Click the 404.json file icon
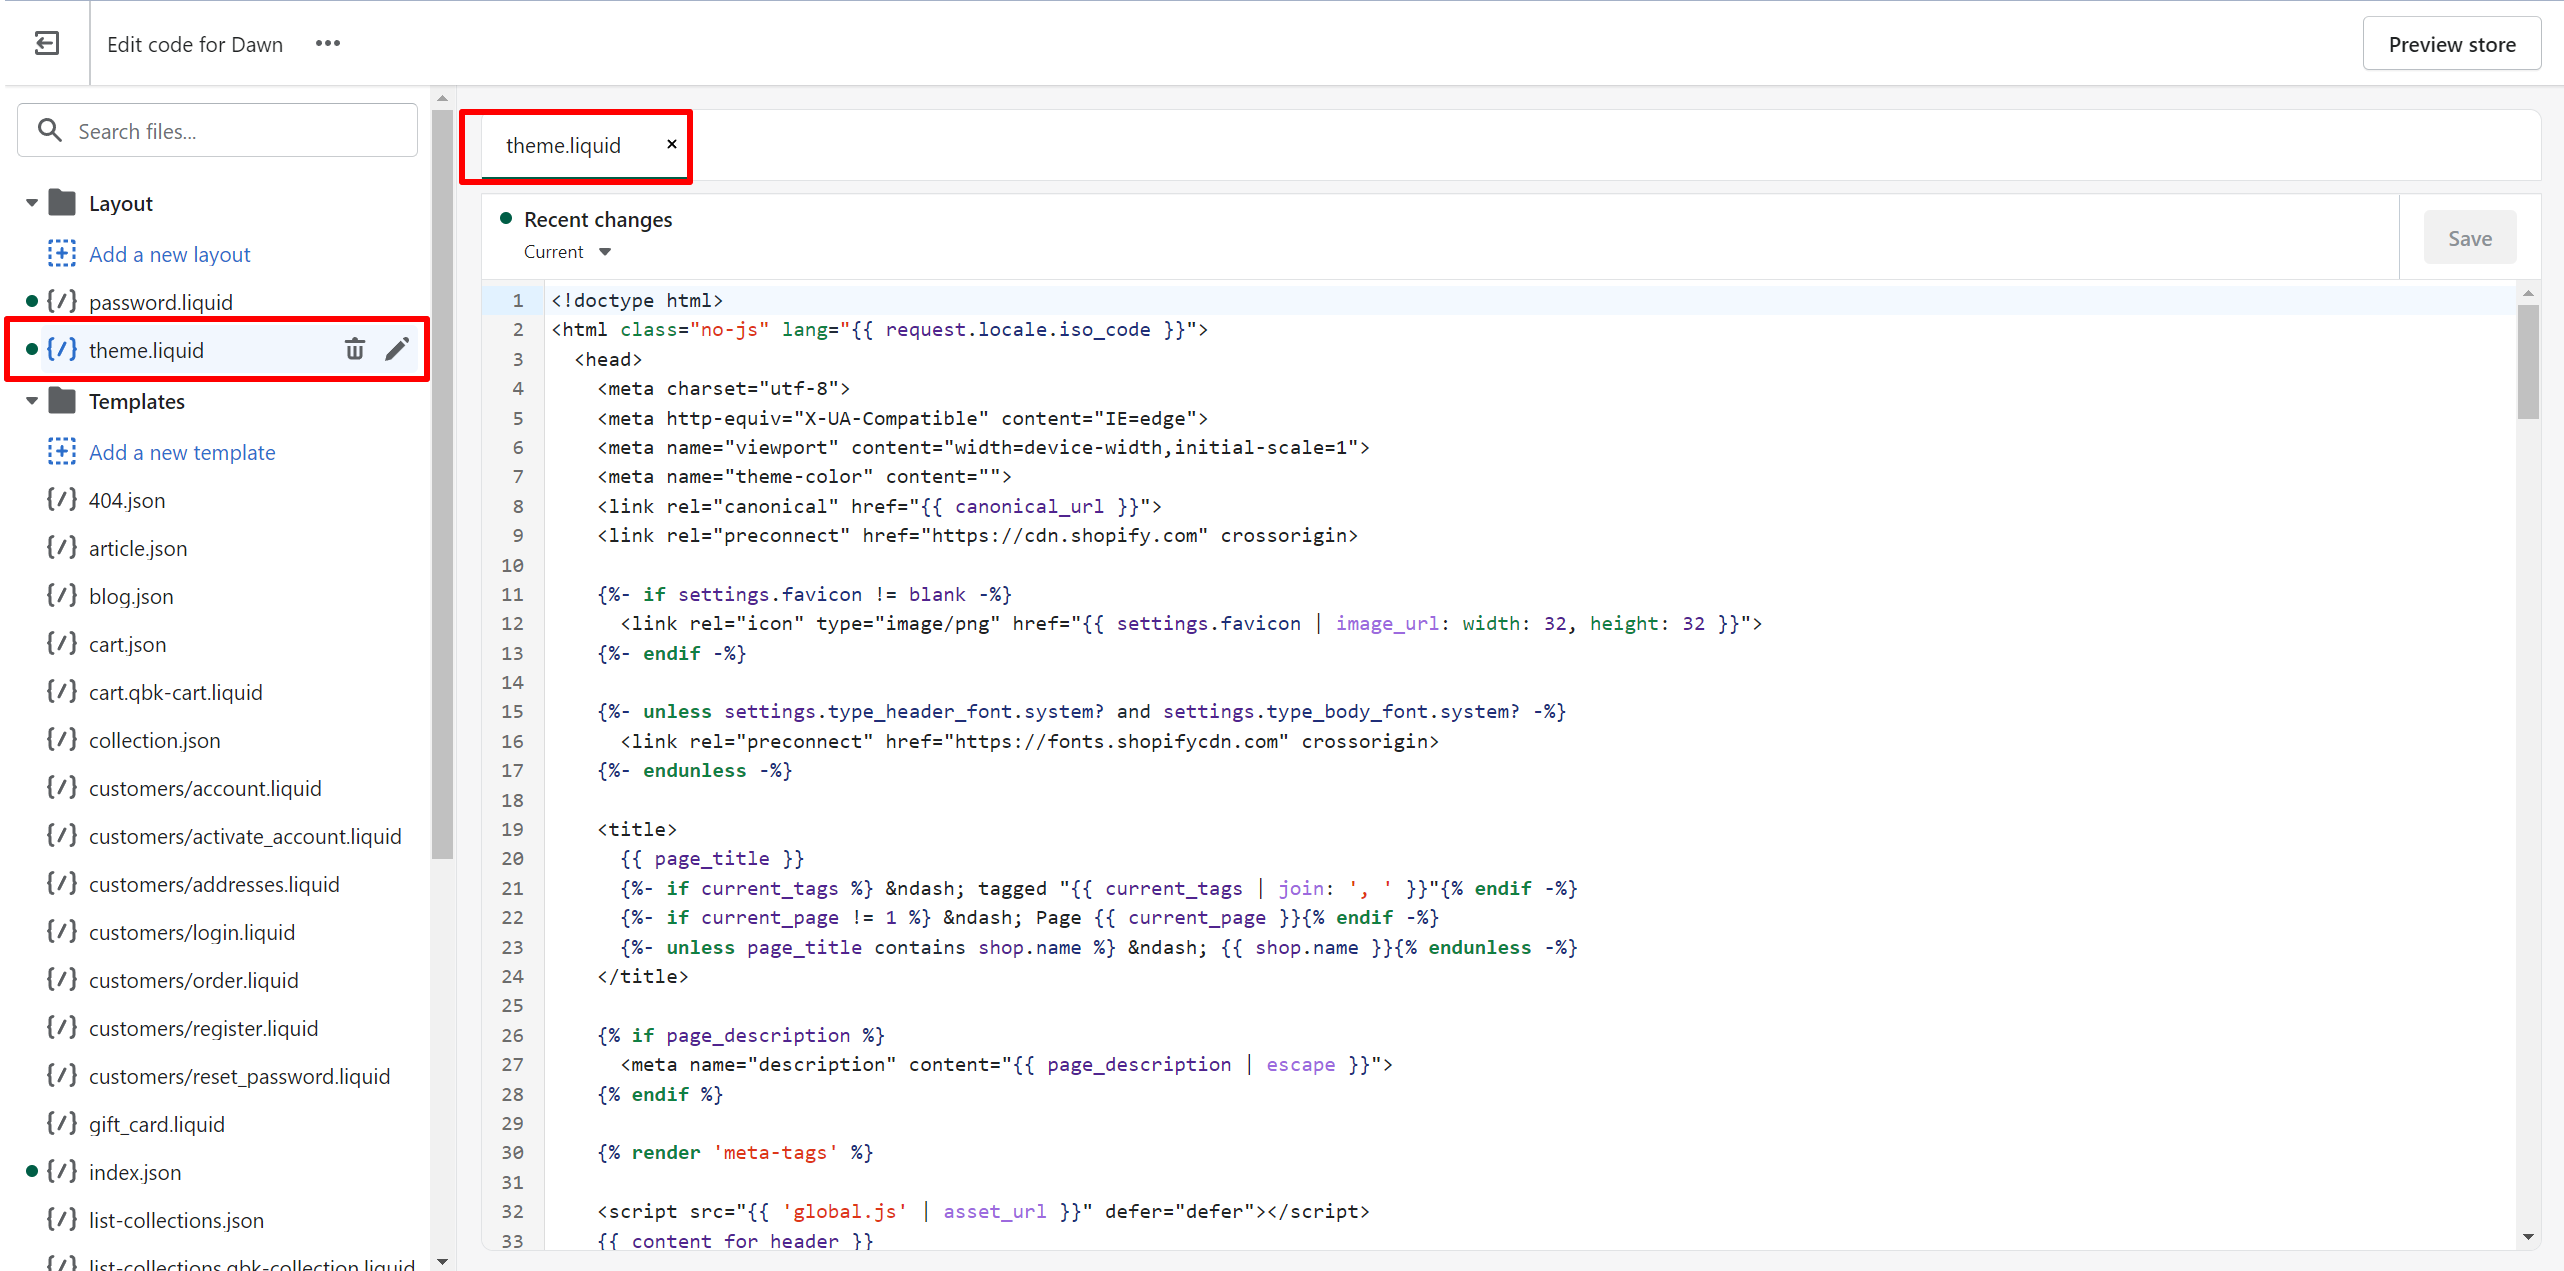 click(x=62, y=499)
